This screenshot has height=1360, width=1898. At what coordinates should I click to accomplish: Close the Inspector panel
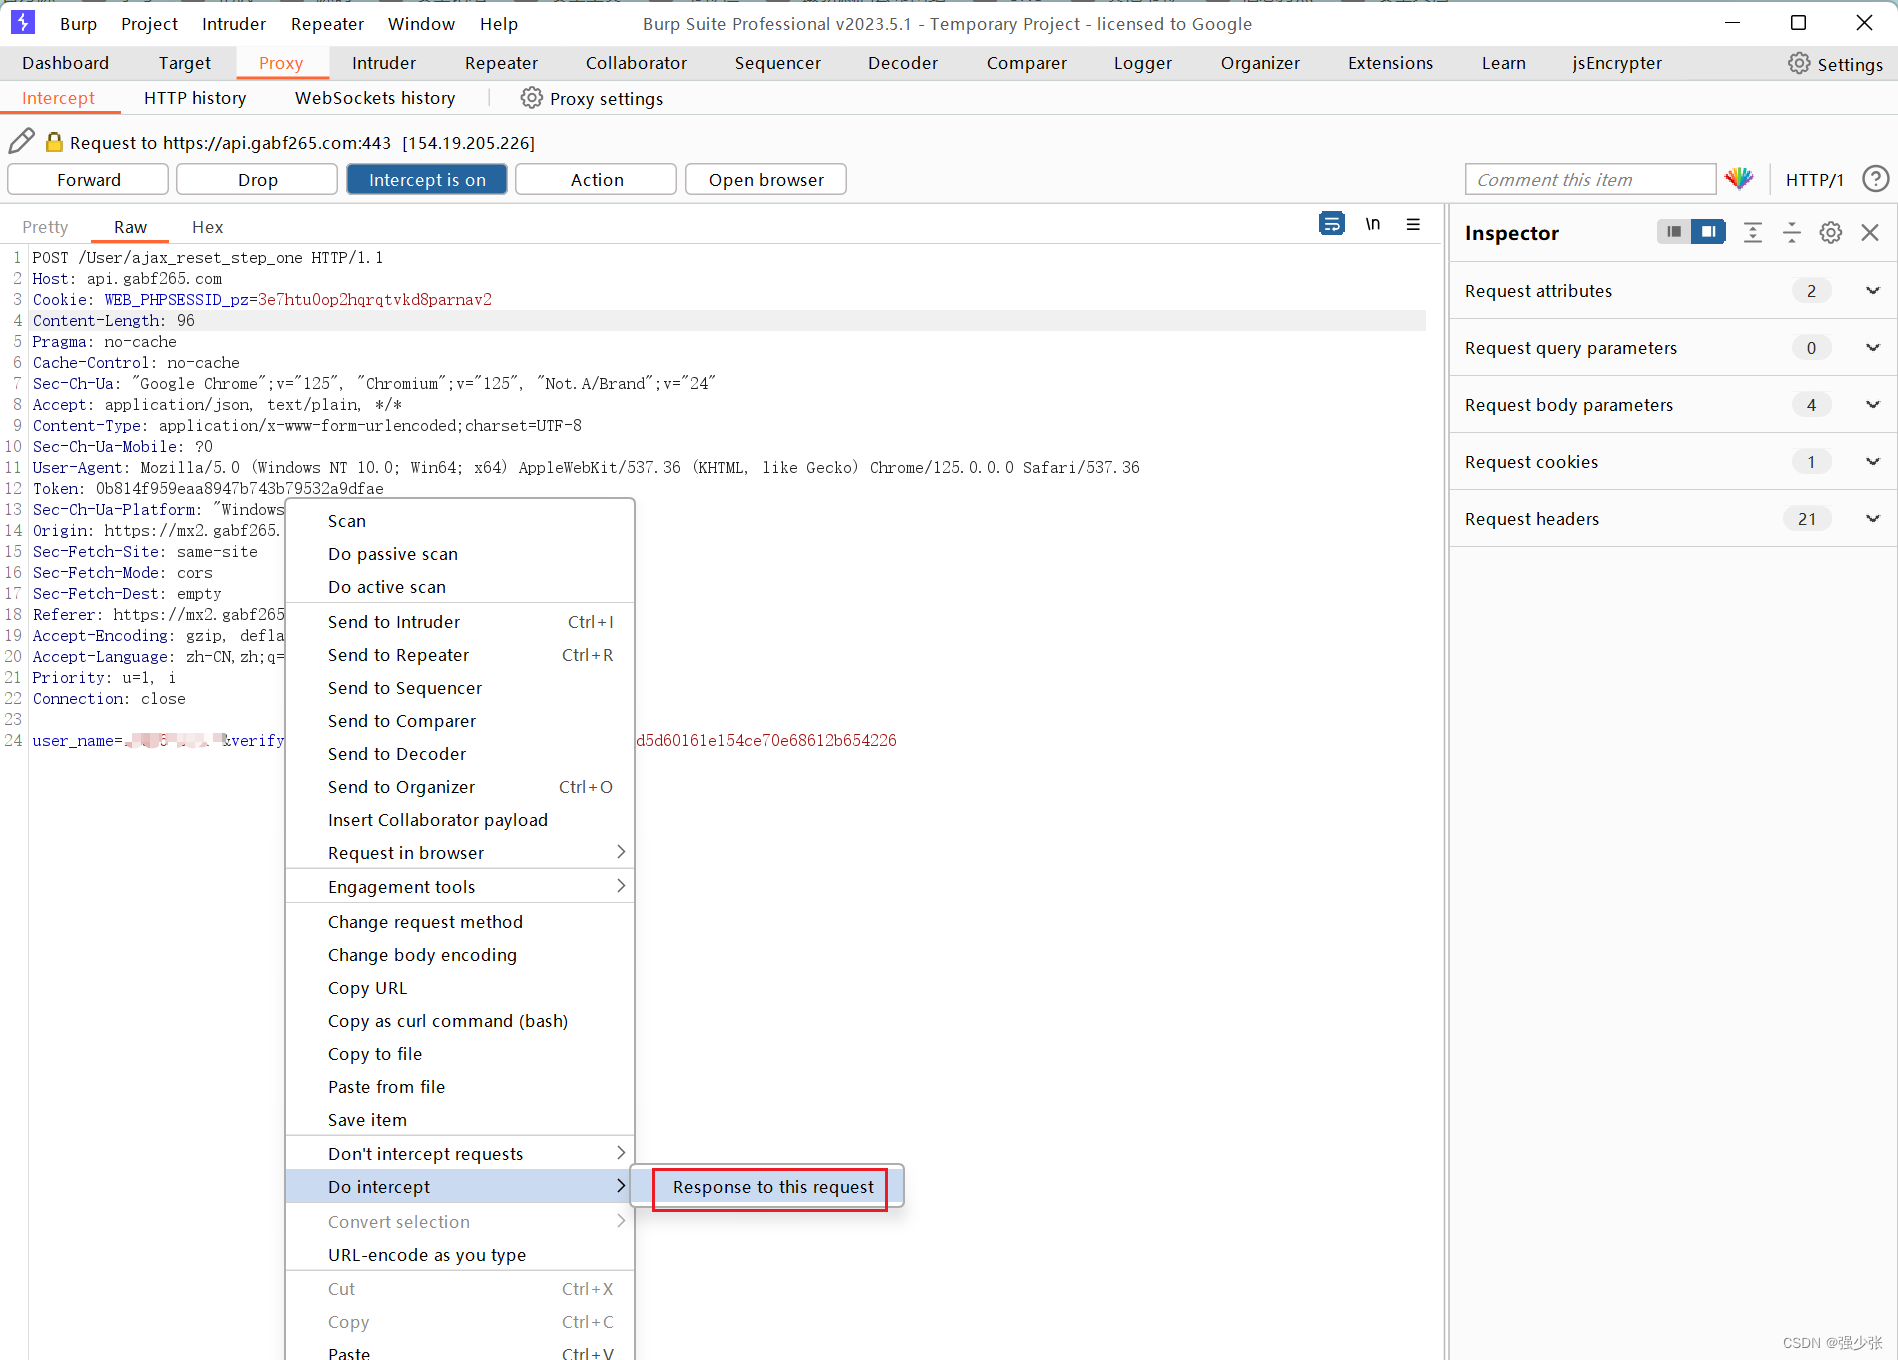pos(1870,232)
